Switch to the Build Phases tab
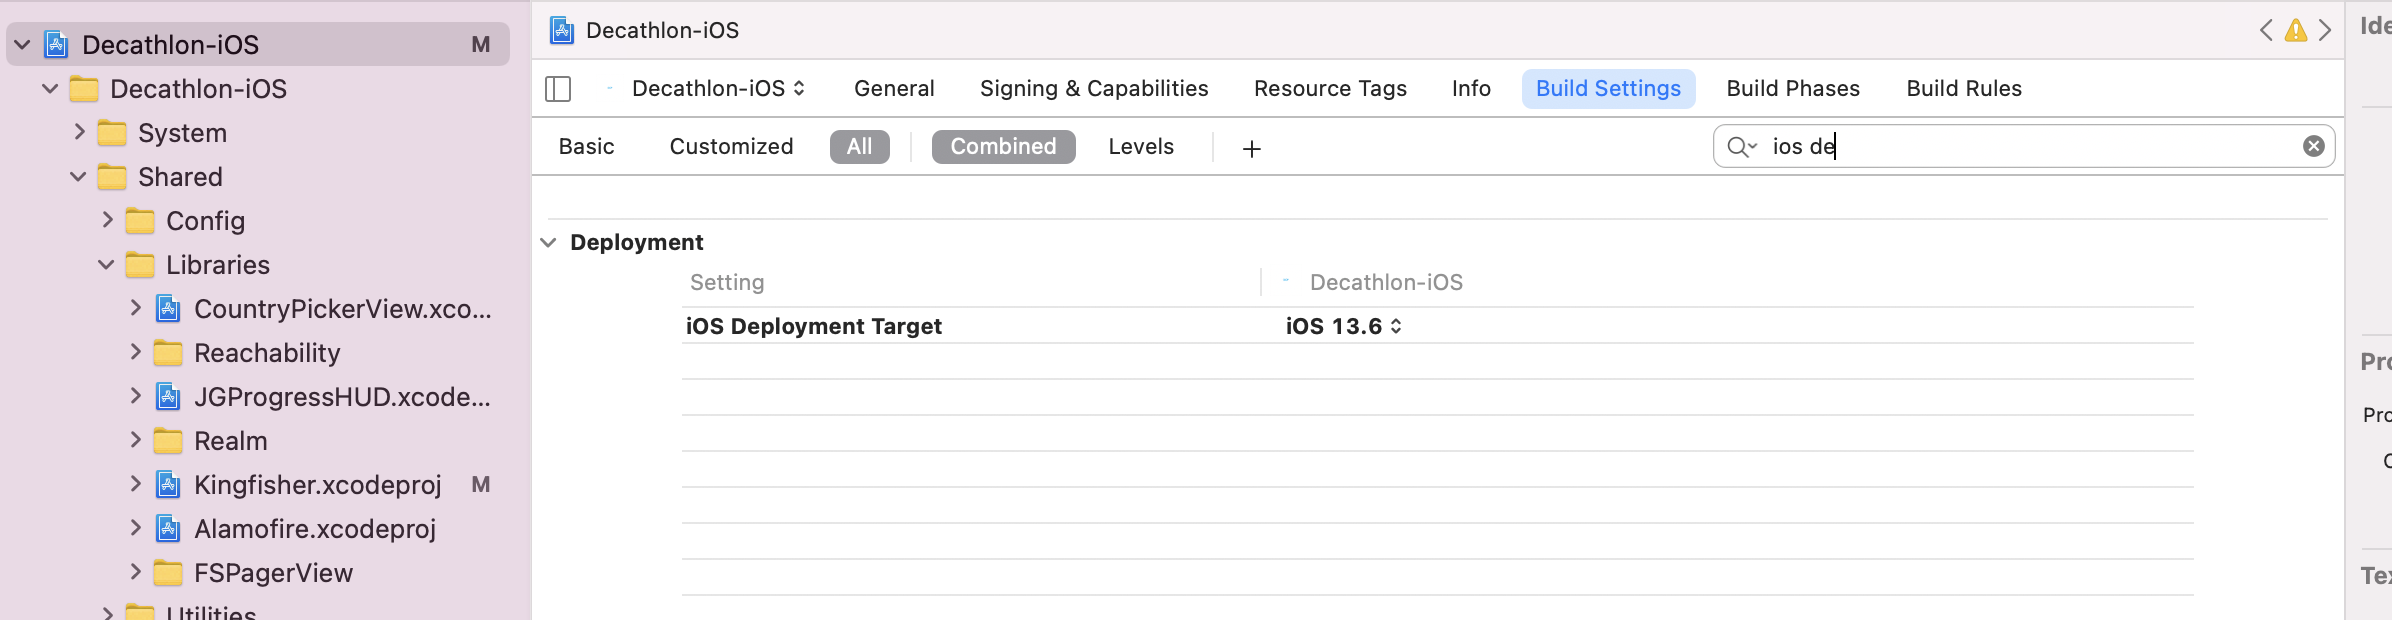Image resolution: width=2392 pixels, height=620 pixels. [1792, 88]
